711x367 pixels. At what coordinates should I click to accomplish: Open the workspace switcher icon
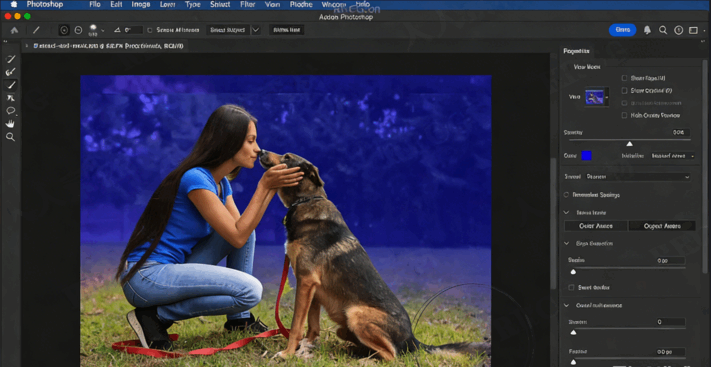point(693,30)
